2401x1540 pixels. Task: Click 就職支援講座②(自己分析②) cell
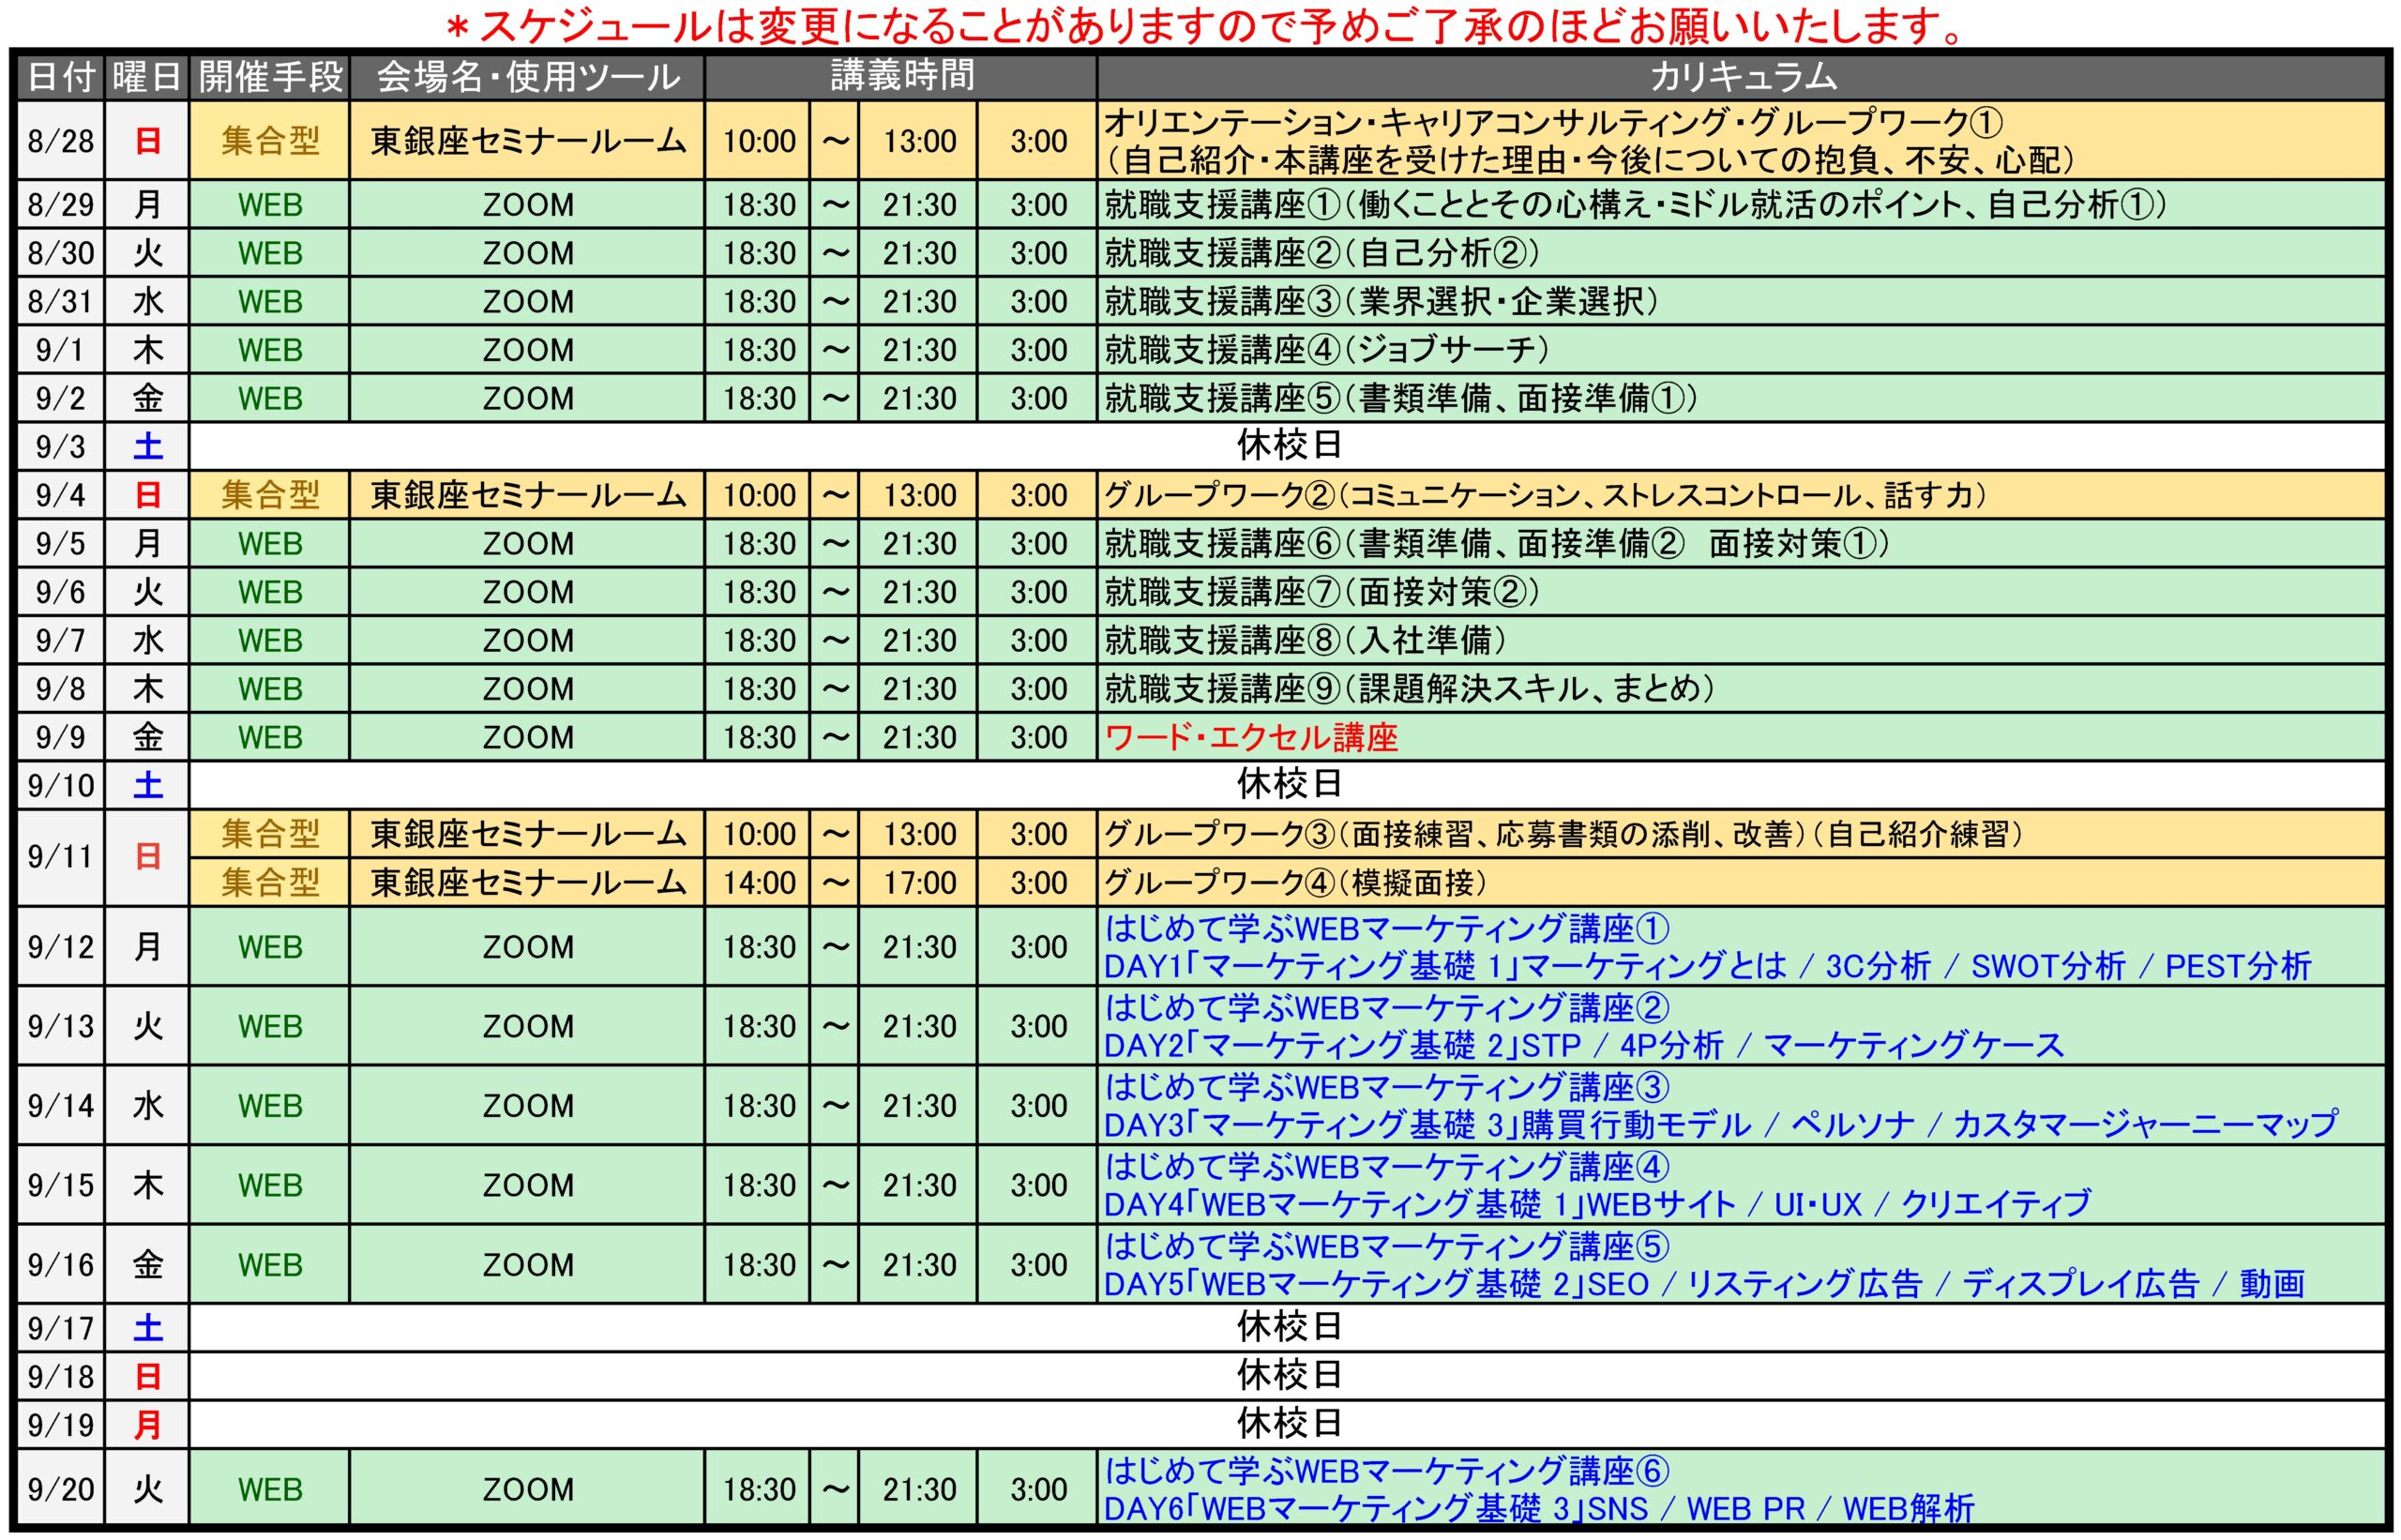point(1741,253)
